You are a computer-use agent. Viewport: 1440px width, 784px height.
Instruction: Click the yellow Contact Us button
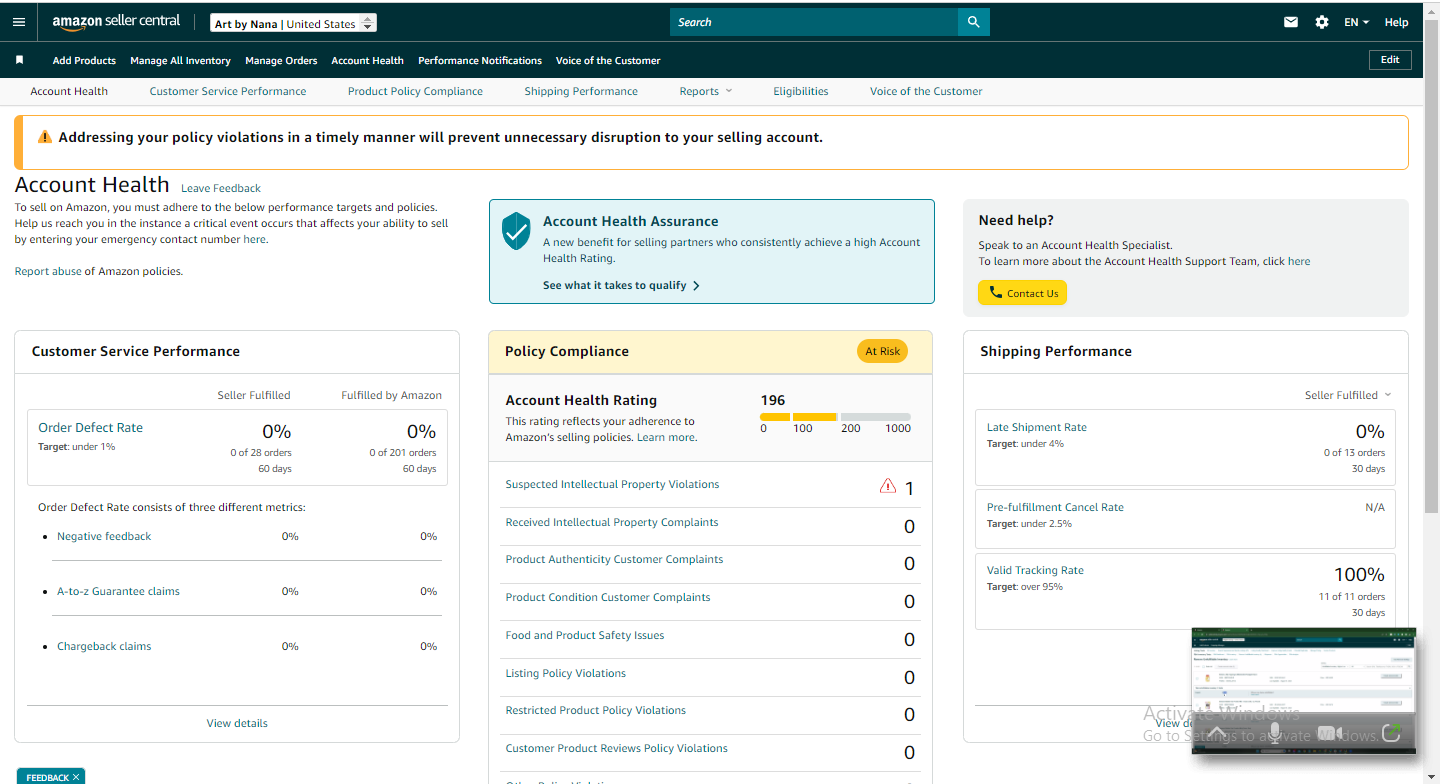pyautogui.click(x=1022, y=293)
